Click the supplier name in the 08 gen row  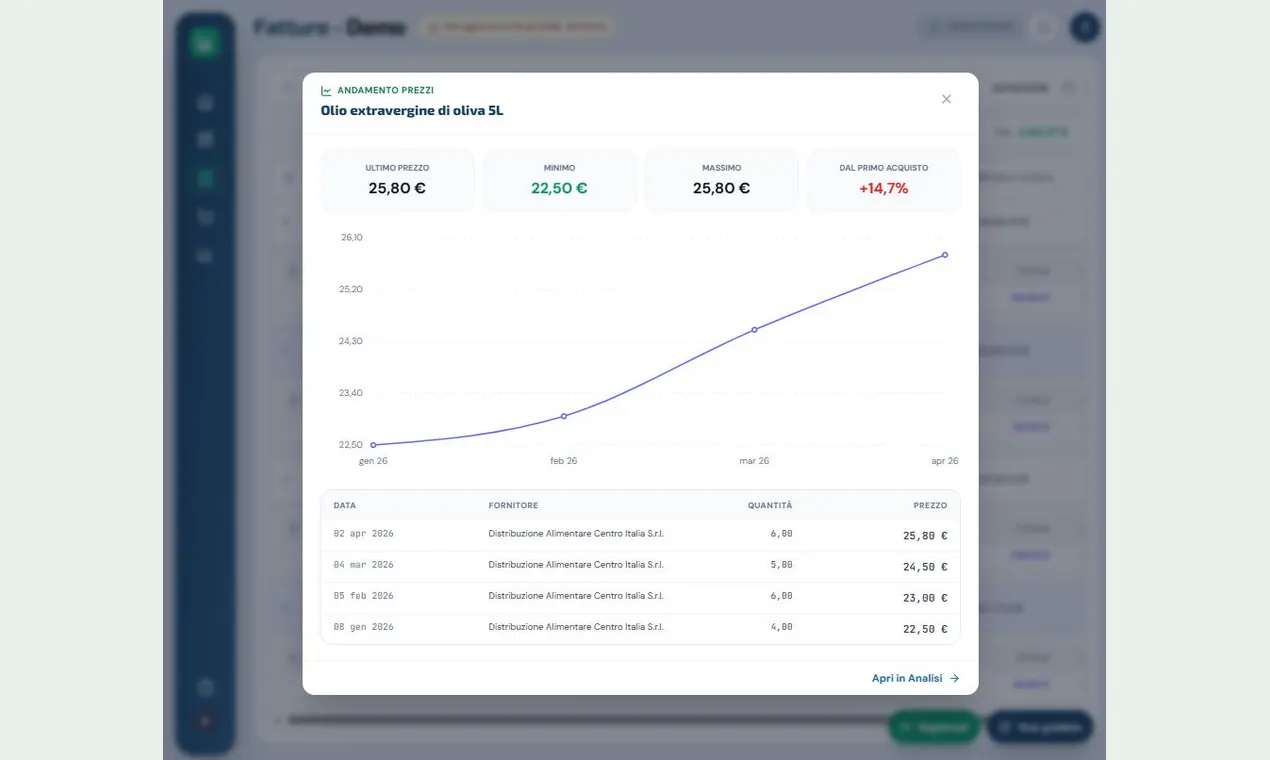pyautogui.click(x=576, y=627)
